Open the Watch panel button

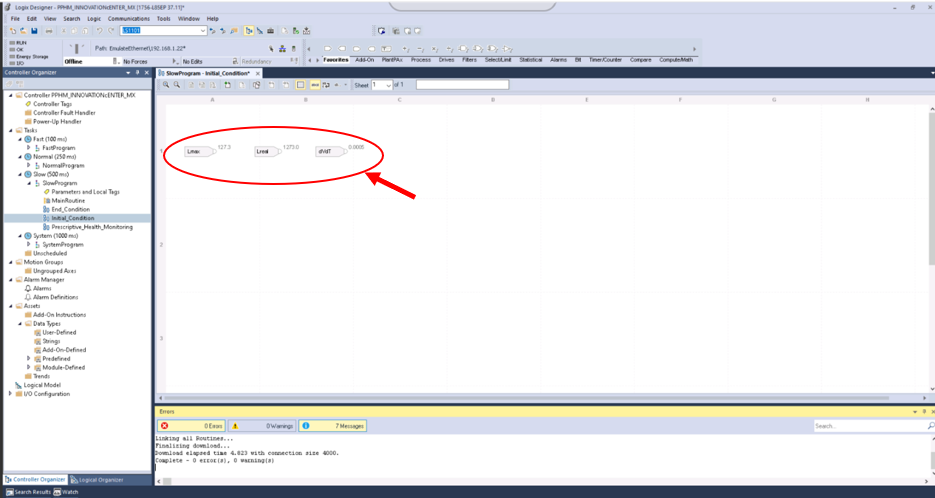pyautogui.click(x=66, y=492)
